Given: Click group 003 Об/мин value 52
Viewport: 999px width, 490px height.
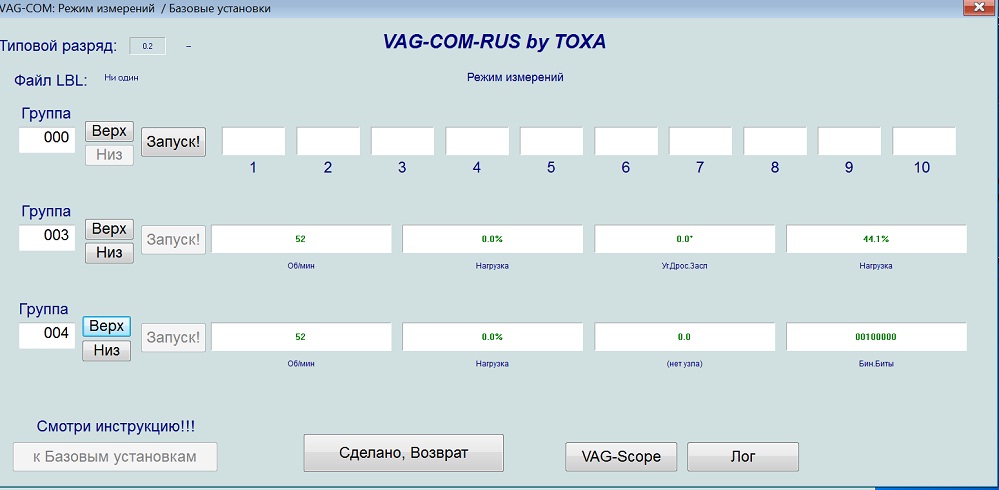Looking at the screenshot, I should tap(301, 239).
